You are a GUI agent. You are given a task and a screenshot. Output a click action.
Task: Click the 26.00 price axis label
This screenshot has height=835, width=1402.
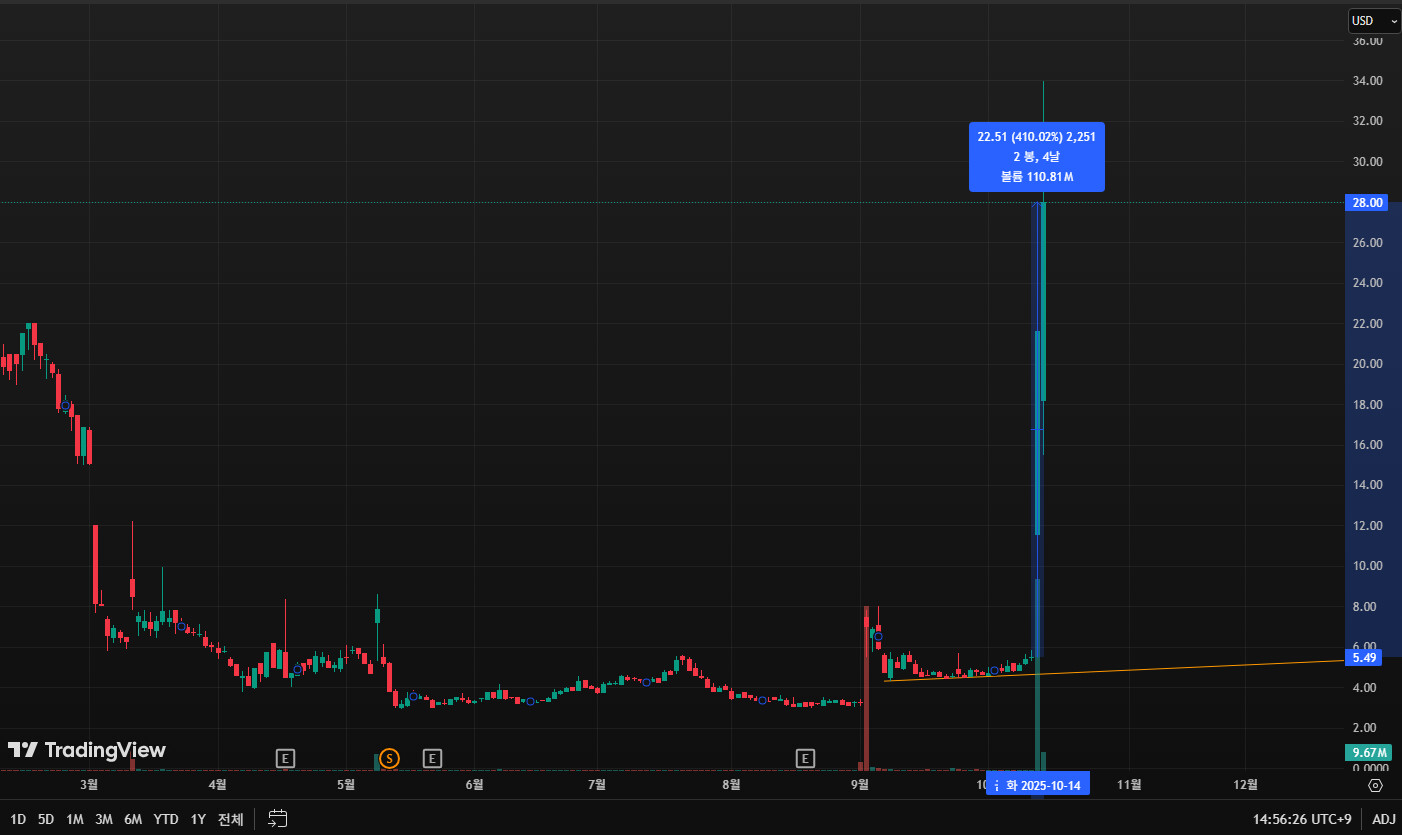pyautogui.click(x=1368, y=243)
